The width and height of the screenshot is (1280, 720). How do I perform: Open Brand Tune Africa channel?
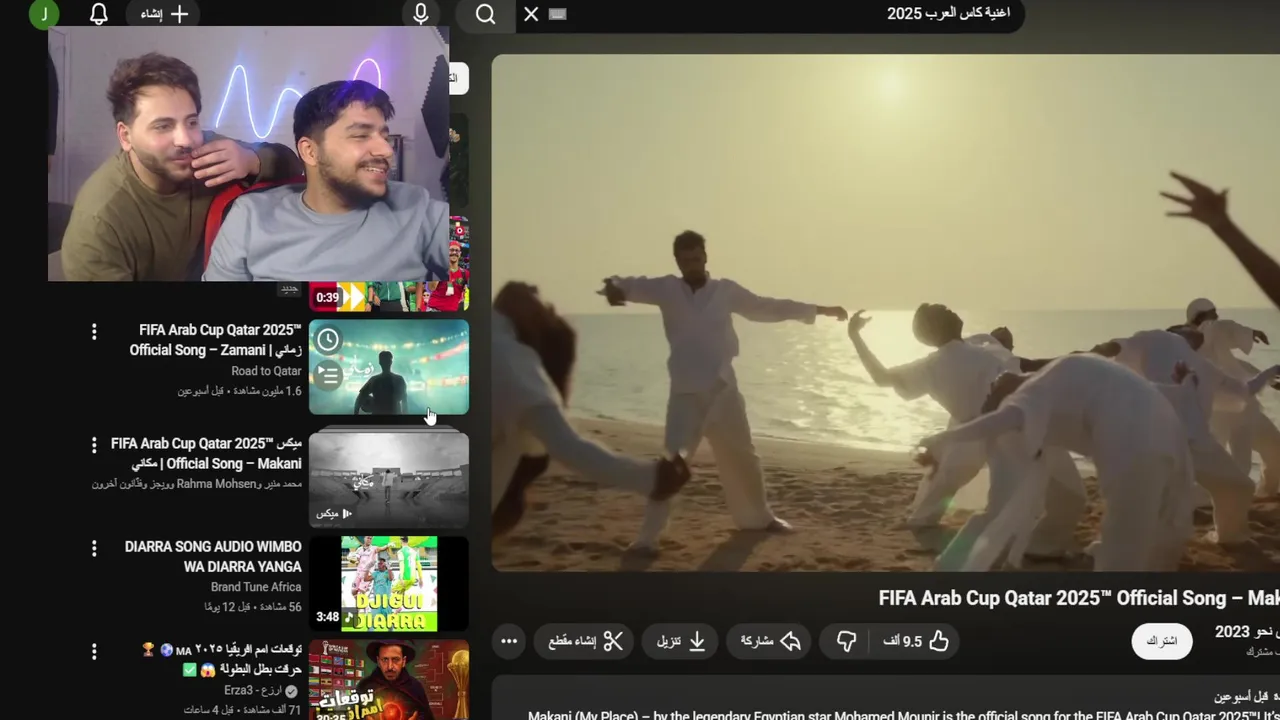[x=256, y=587]
